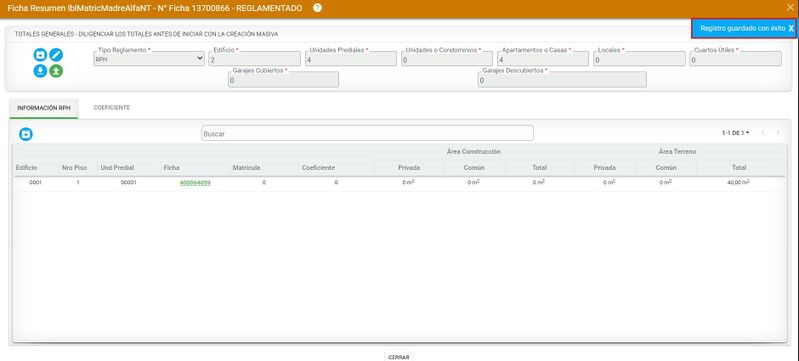Screen dimensions: 799x361
Task: Click the Nro Piso column header
Action: (x=74, y=167)
